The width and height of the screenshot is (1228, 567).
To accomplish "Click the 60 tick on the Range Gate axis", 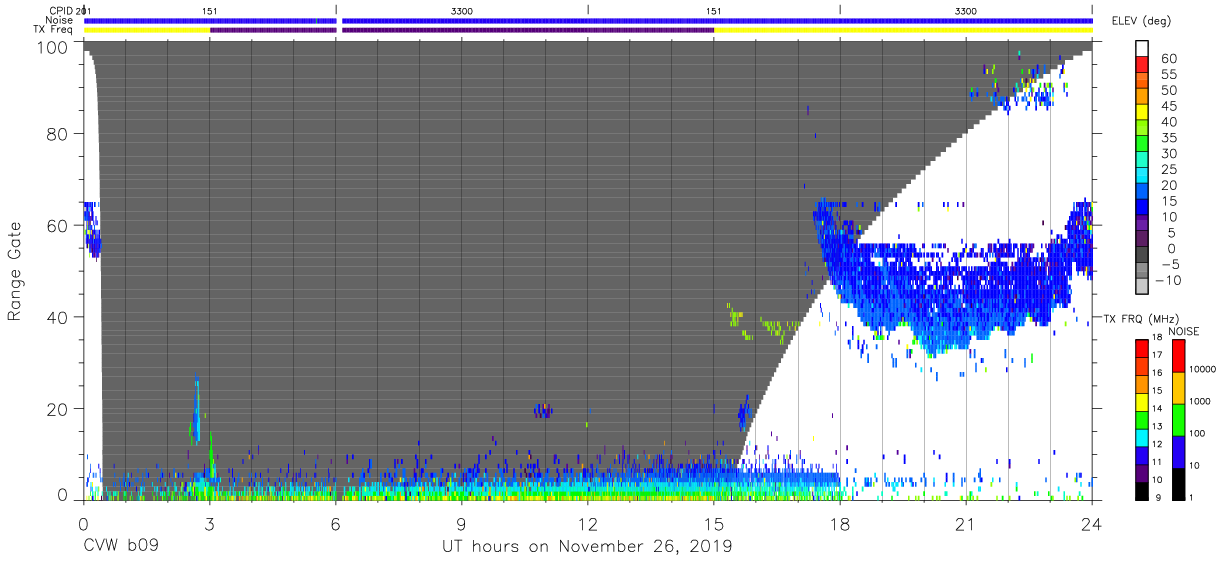I will (59, 225).
